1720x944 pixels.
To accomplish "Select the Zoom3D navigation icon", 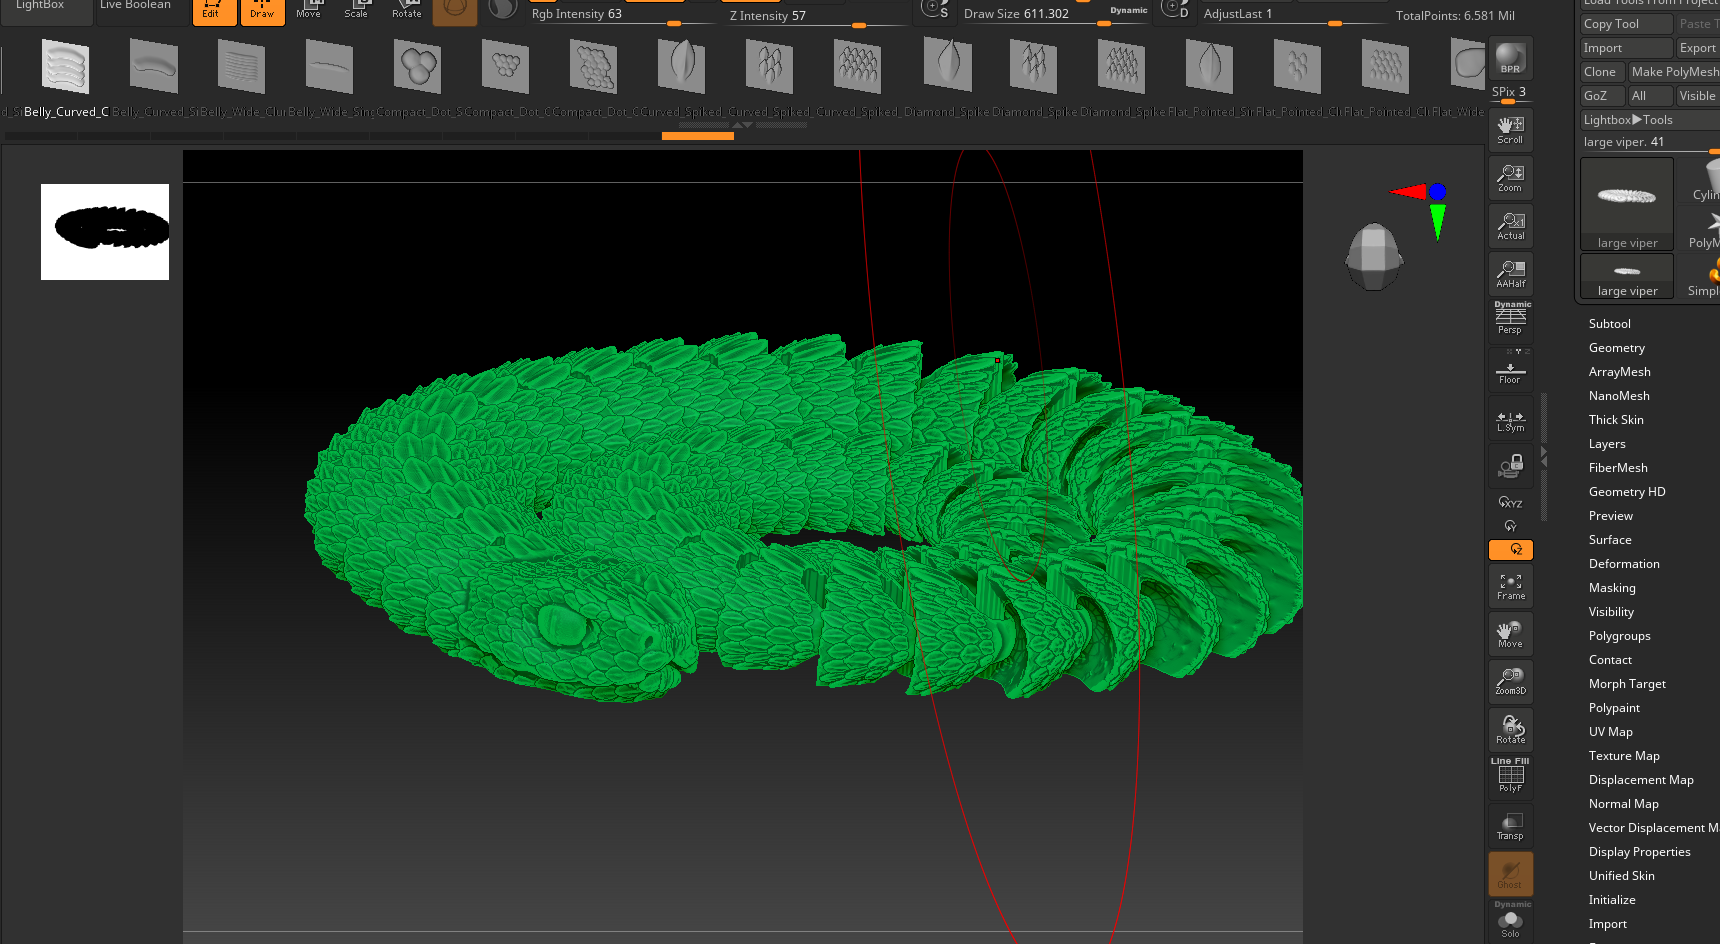I will [1510, 681].
